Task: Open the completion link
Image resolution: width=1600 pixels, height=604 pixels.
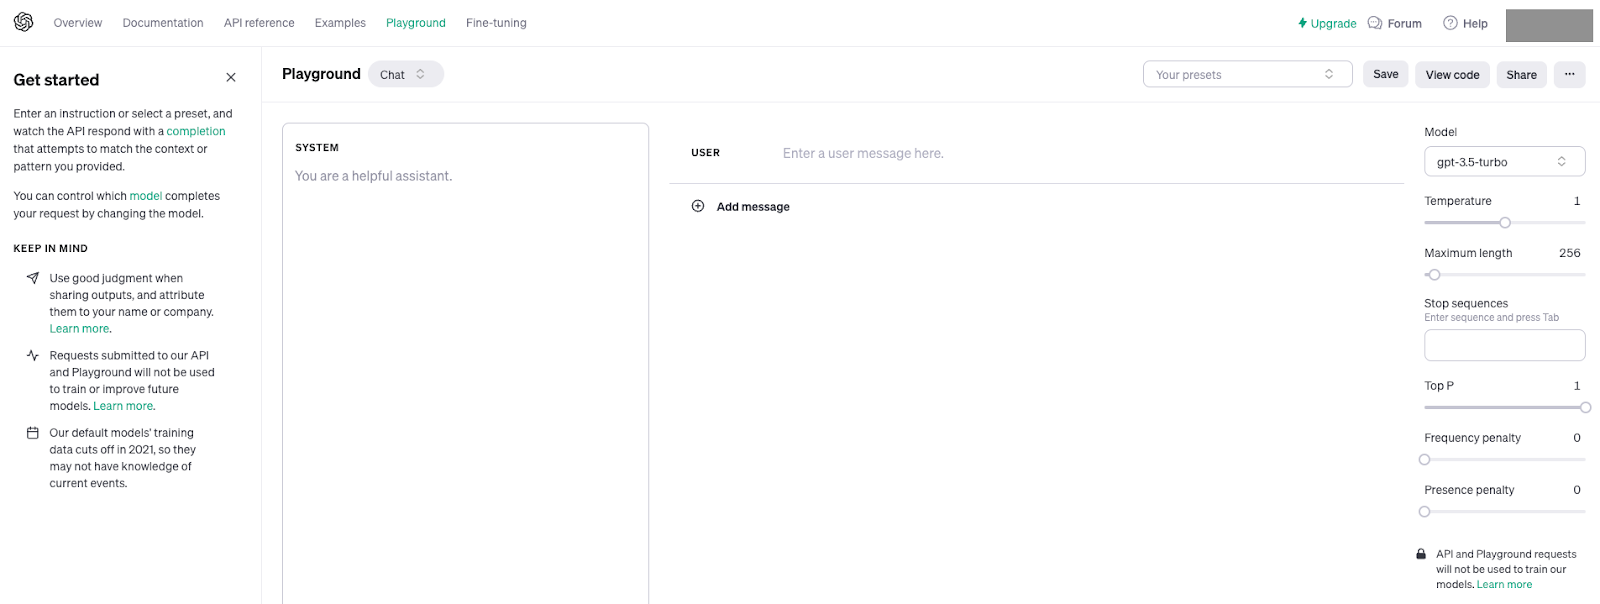Action: 196,131
